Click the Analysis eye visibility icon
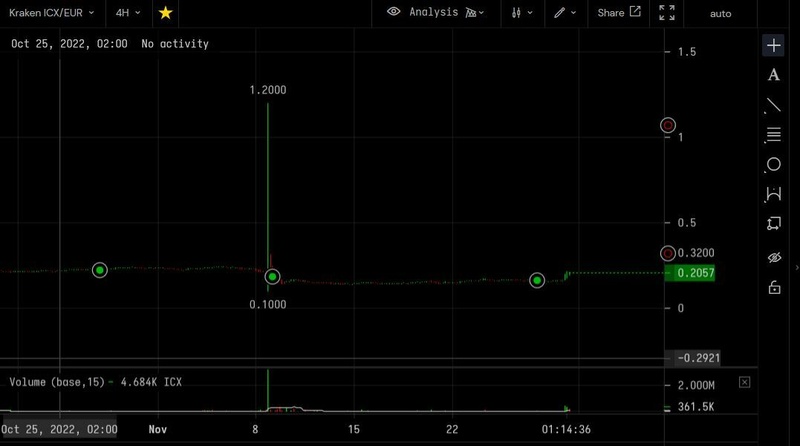 (393, 12)
